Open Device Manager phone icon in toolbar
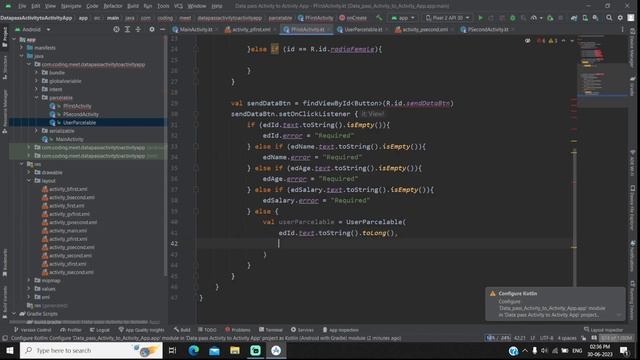 tap(585, 18)
